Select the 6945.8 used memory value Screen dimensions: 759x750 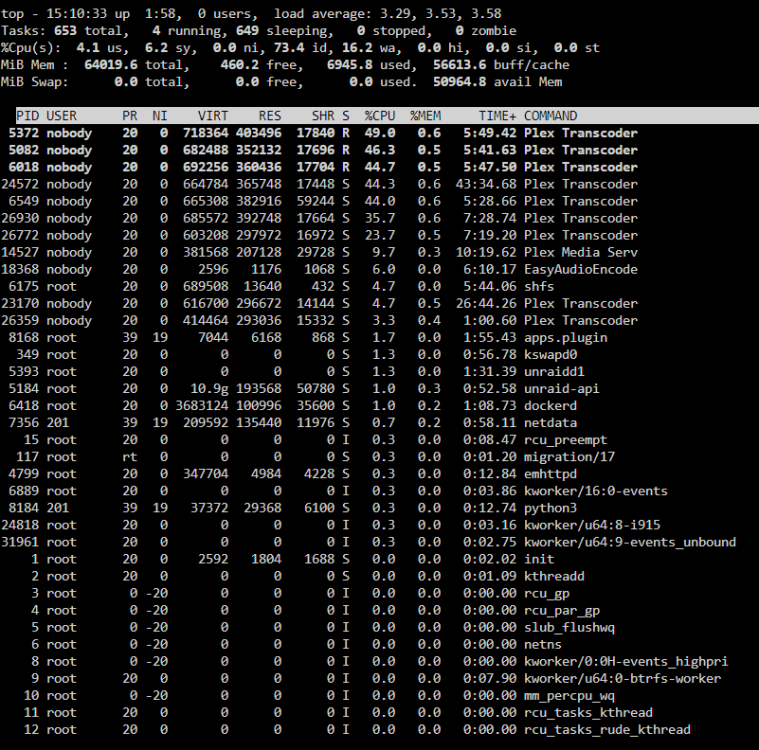[349, 65]
